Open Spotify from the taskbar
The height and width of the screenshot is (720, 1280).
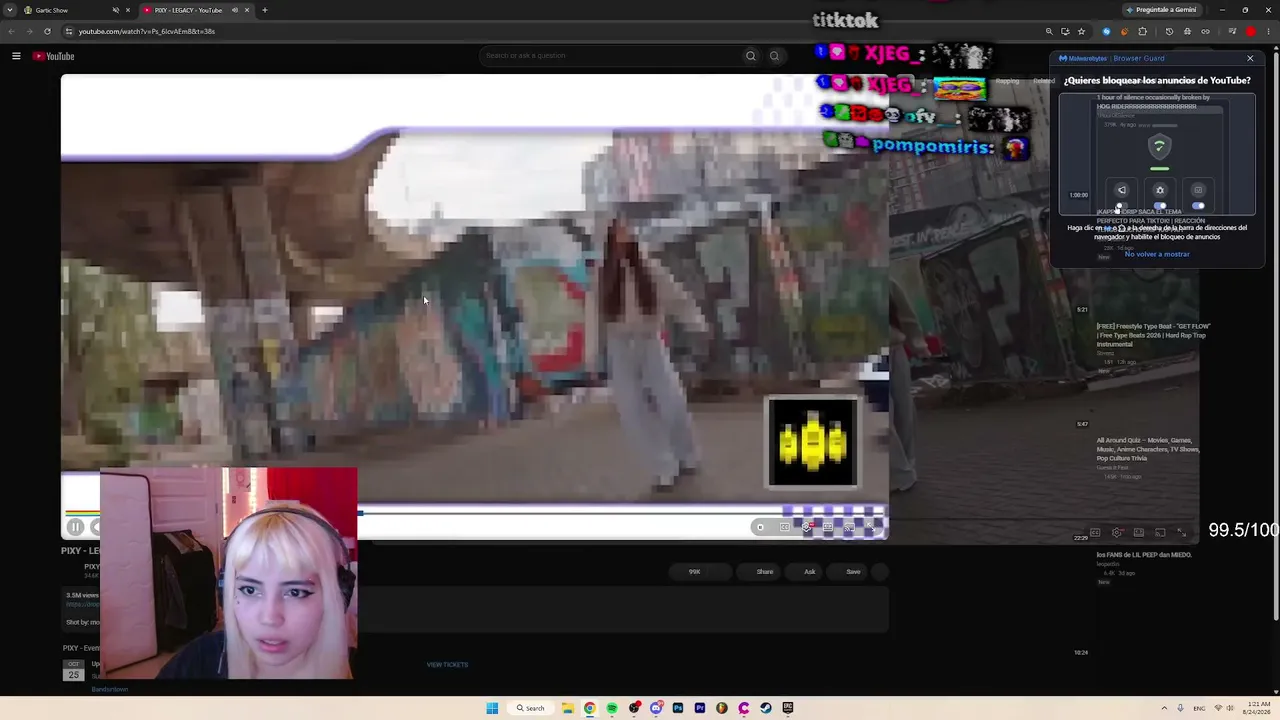pos(612,708)
